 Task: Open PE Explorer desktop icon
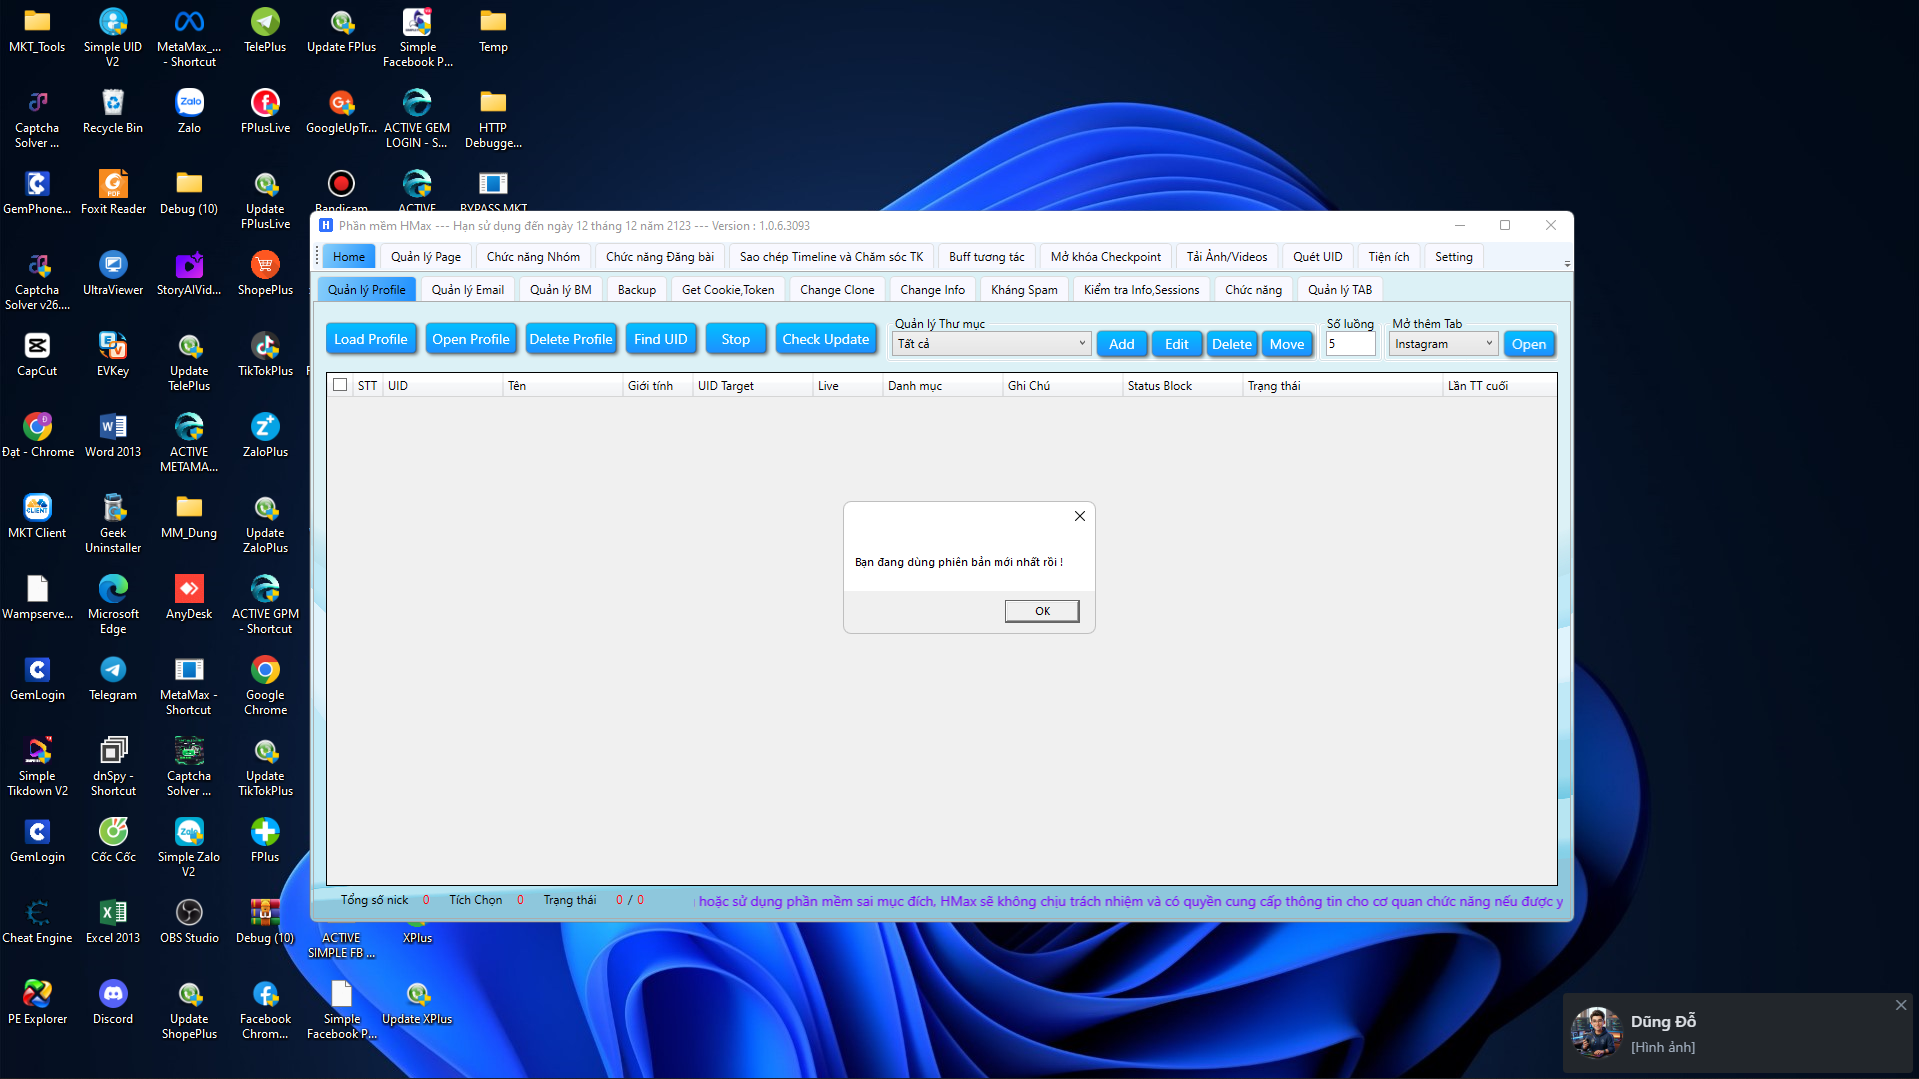pos(37,1002)
